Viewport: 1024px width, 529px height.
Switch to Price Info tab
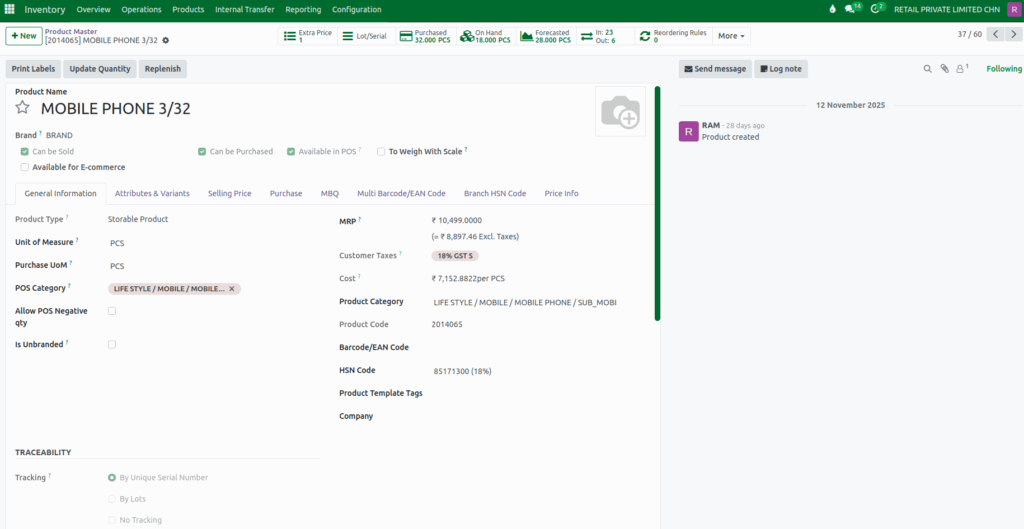562,194
